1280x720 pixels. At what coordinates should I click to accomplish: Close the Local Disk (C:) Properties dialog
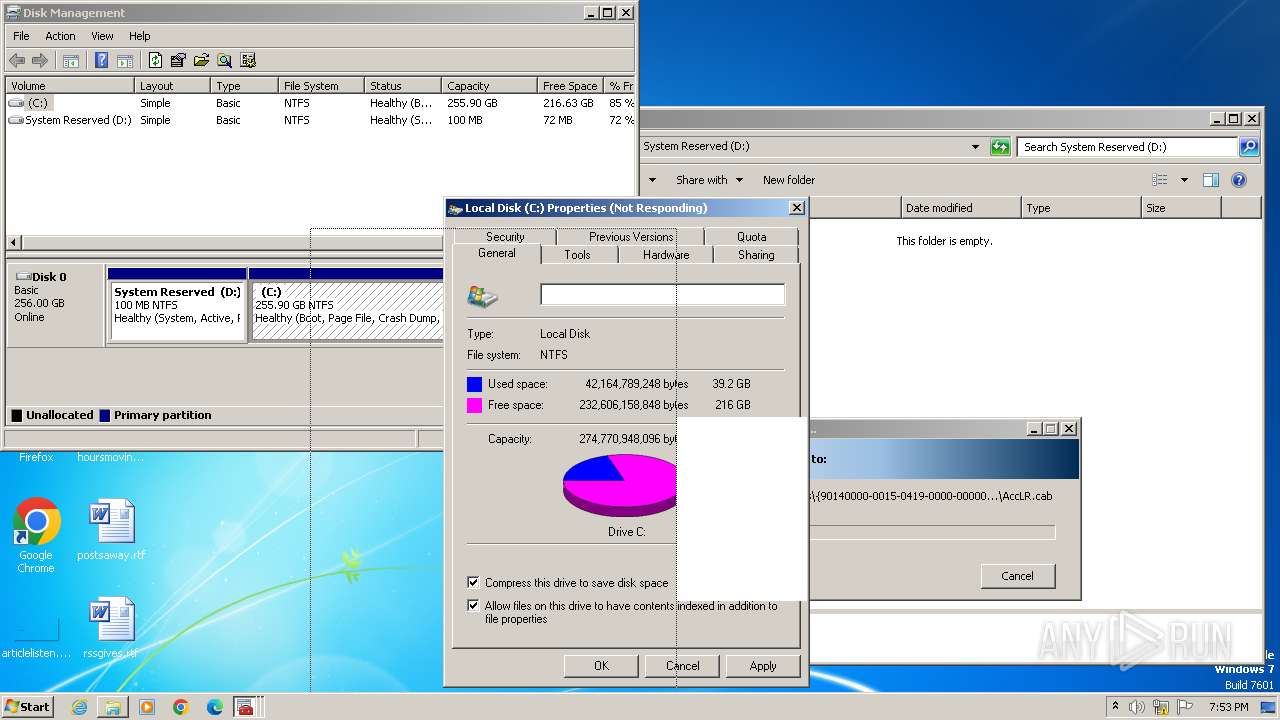pyautogui.click(x=796, y=208)
